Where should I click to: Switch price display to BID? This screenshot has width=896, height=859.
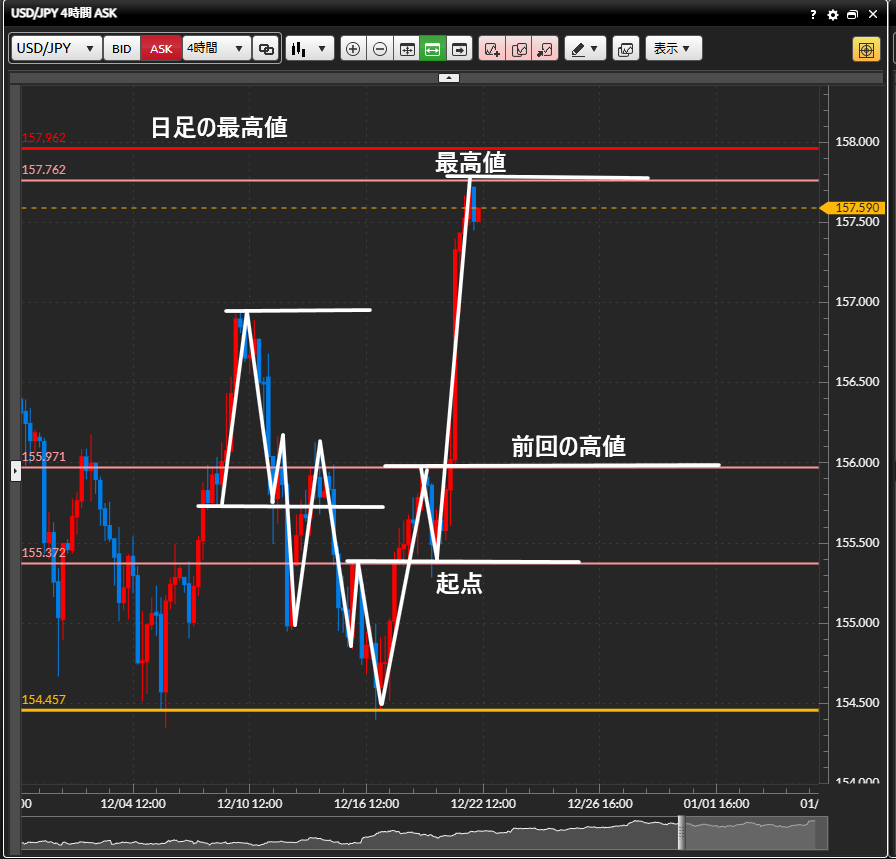121,49
